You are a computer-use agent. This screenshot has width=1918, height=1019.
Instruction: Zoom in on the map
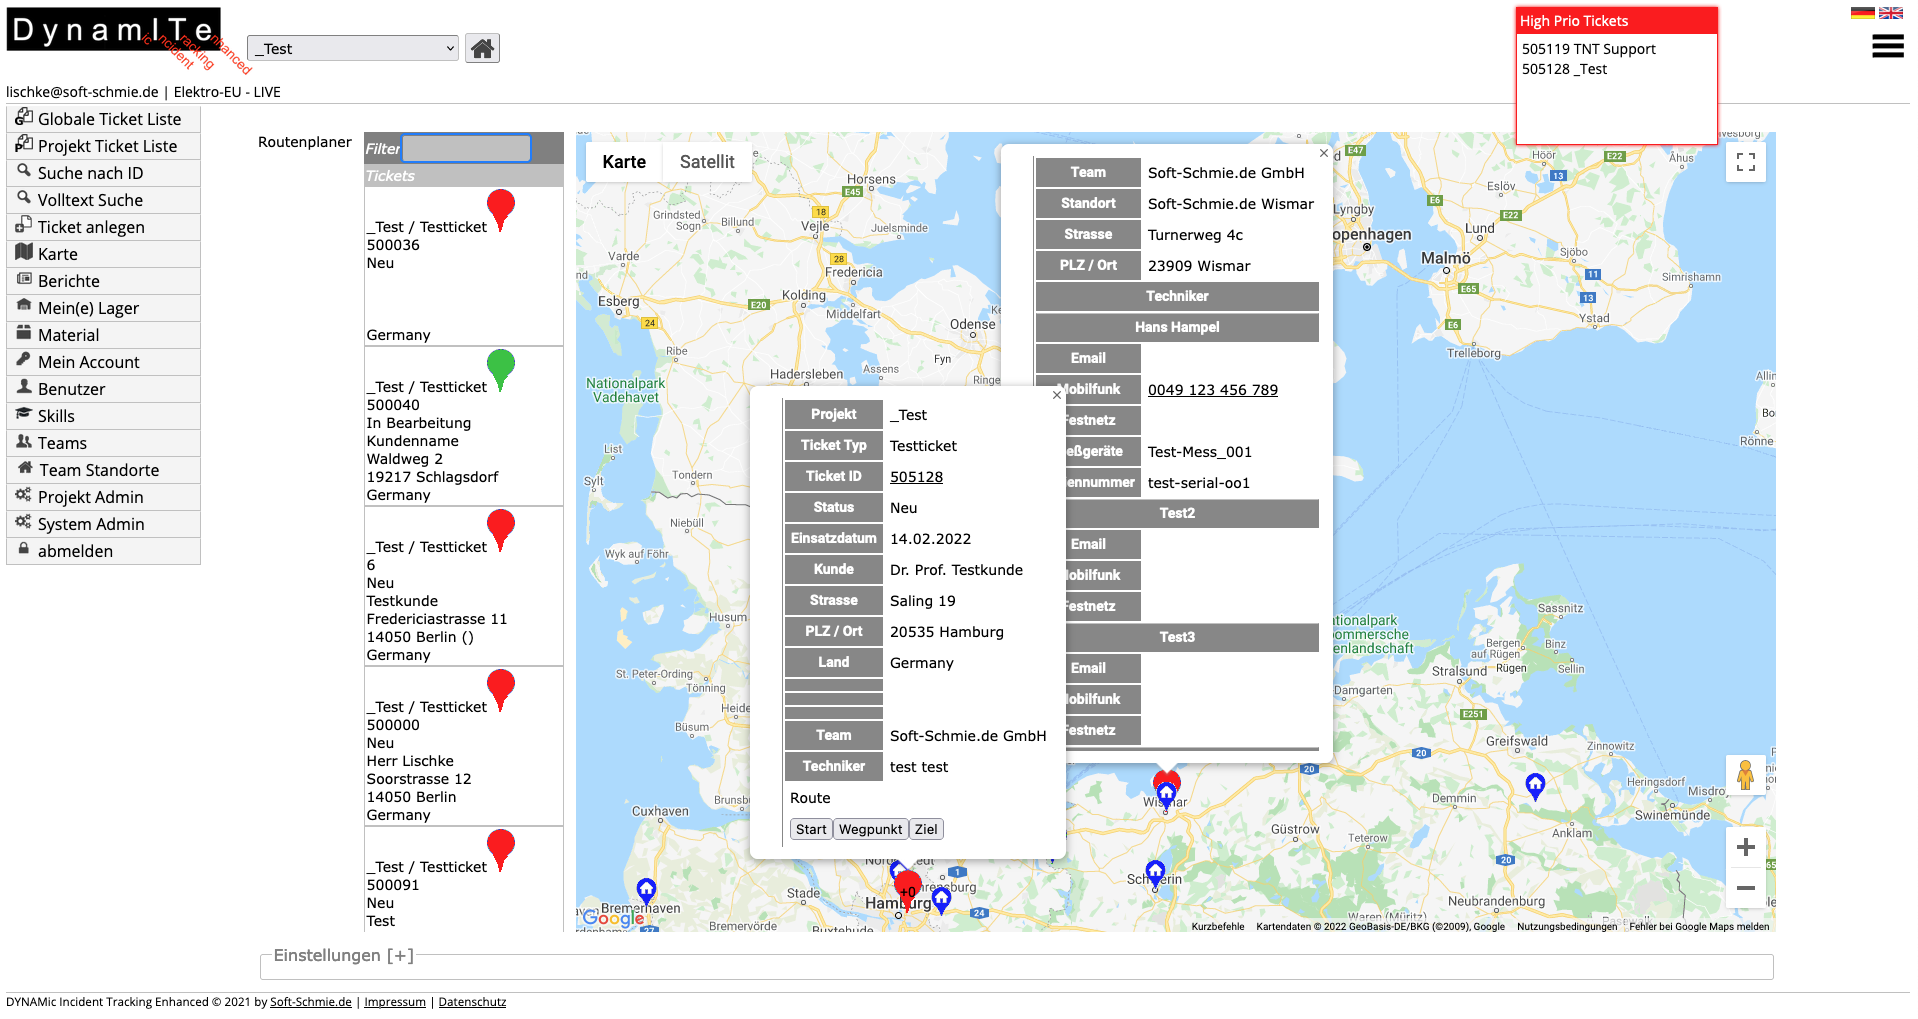pos(1745,847)
